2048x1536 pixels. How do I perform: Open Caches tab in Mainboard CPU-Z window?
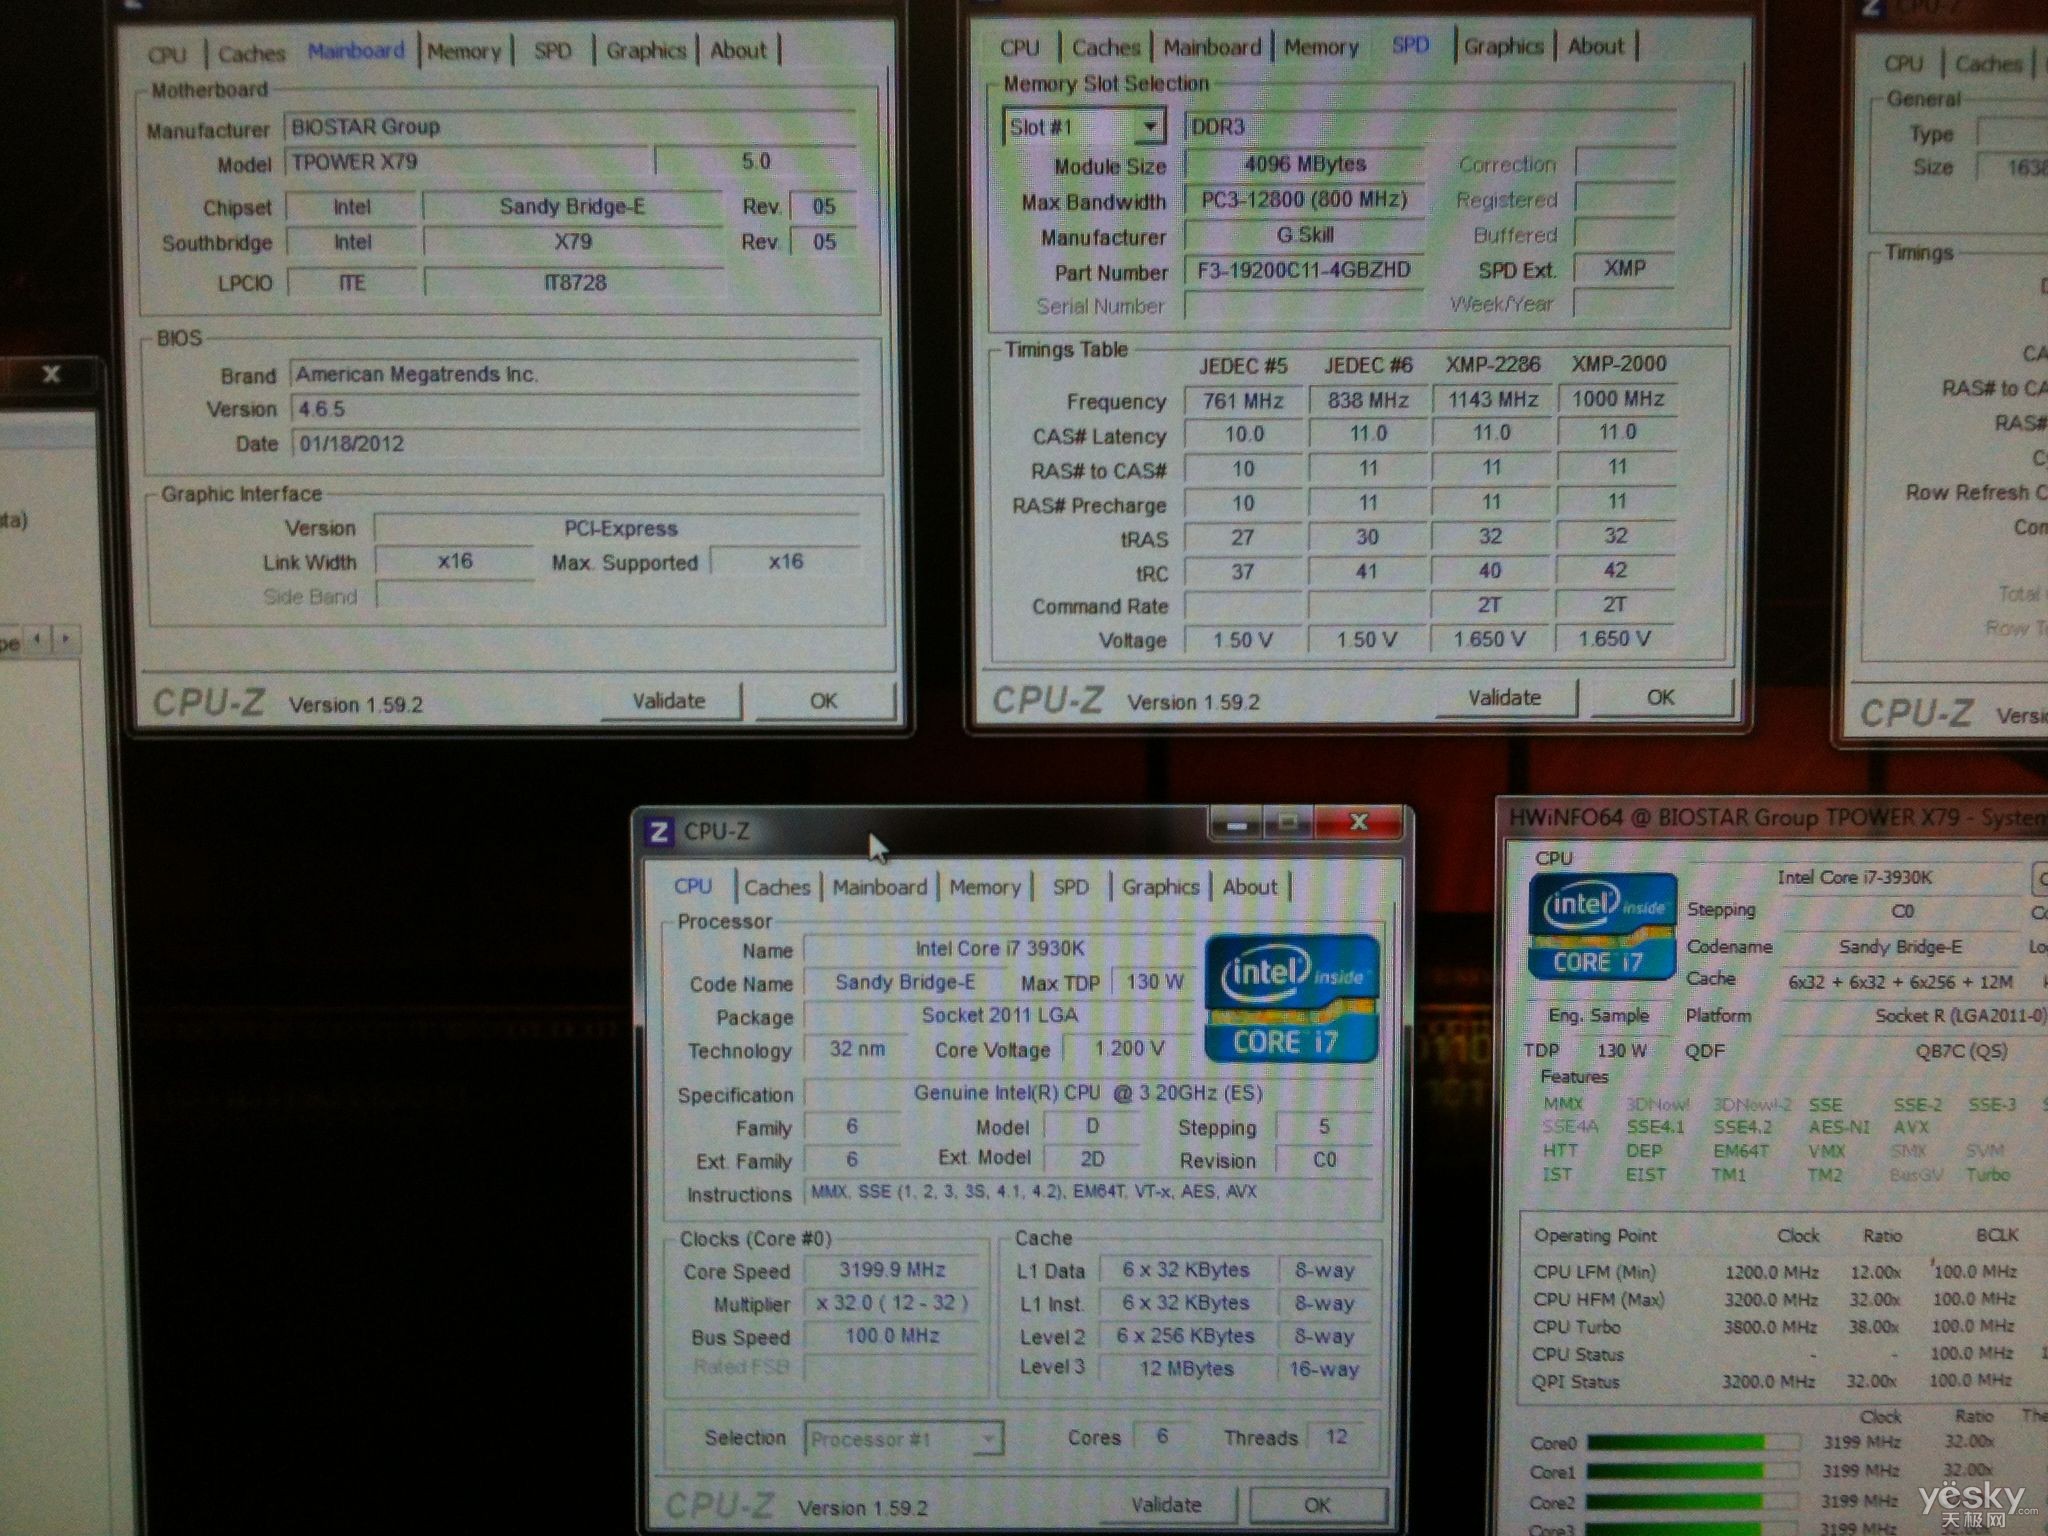[x=252, y=53]
